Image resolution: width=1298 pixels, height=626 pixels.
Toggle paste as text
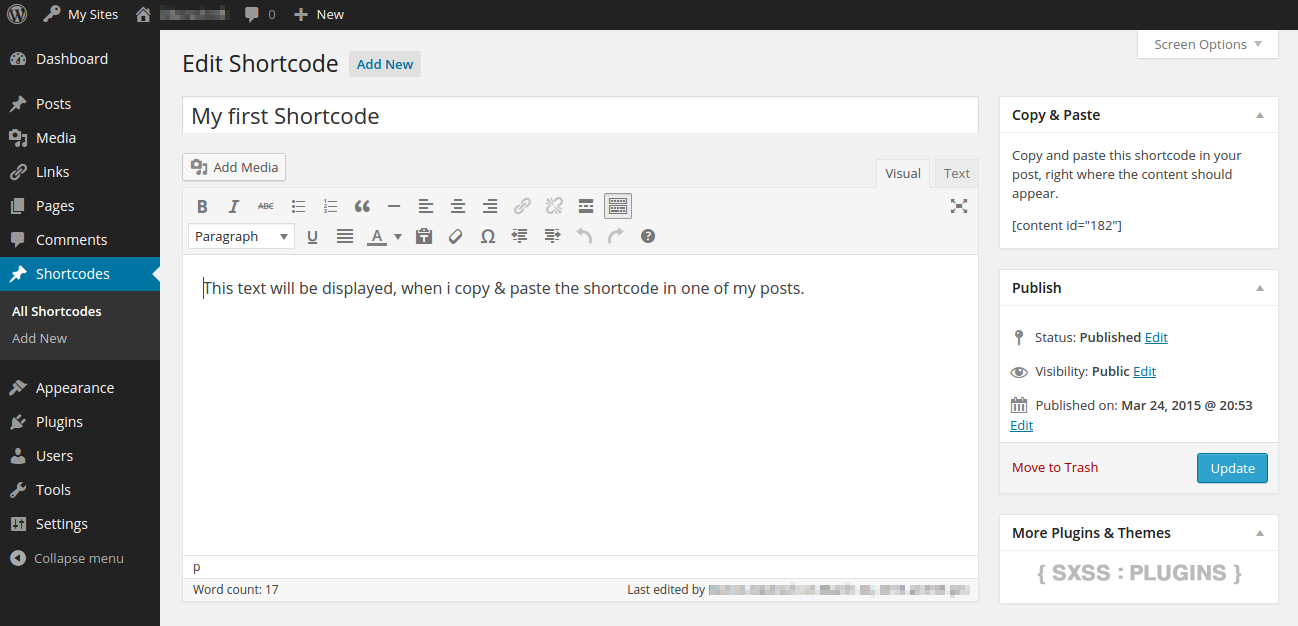click(424, 236)
